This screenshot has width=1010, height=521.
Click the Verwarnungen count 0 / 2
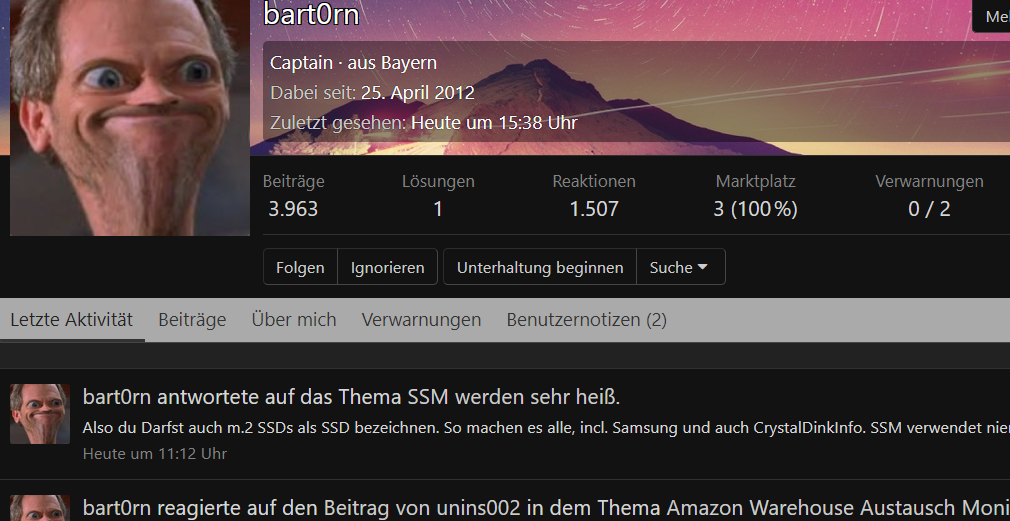(x=929, y=209)
